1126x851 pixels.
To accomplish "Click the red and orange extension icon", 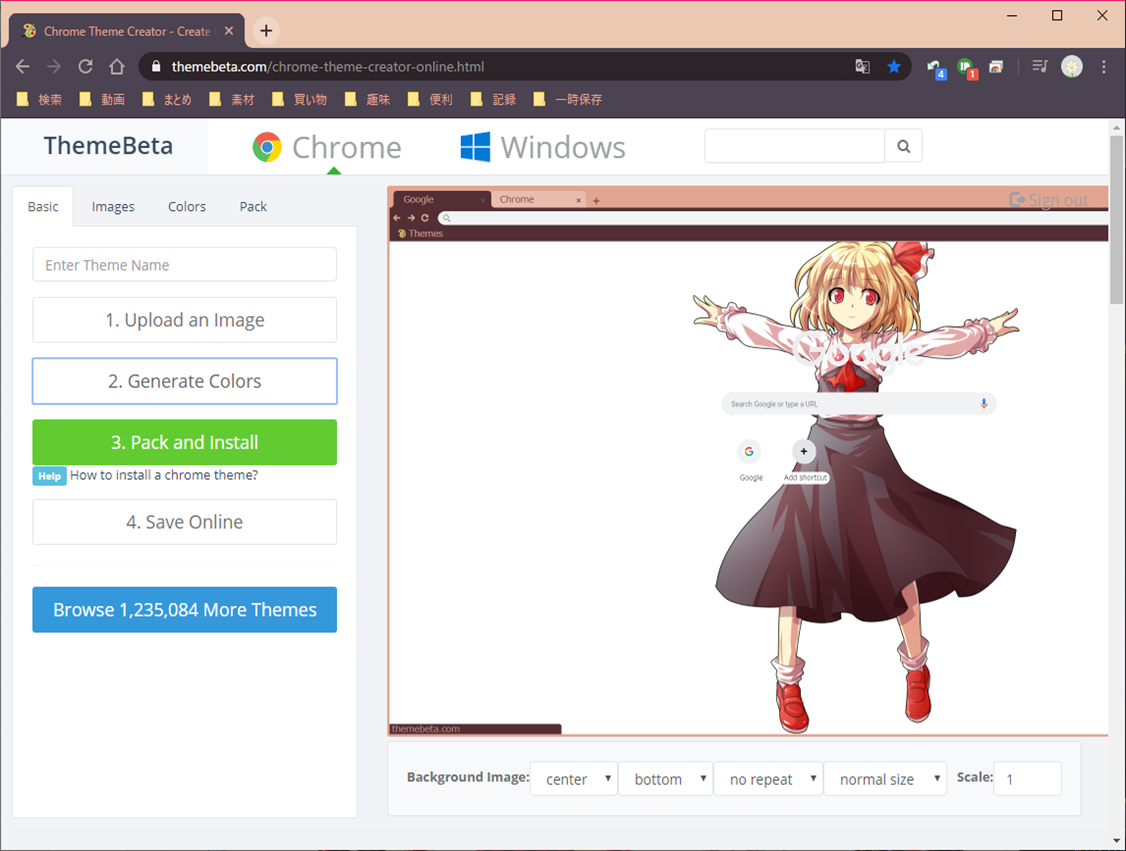I will [x=996, y=67].
